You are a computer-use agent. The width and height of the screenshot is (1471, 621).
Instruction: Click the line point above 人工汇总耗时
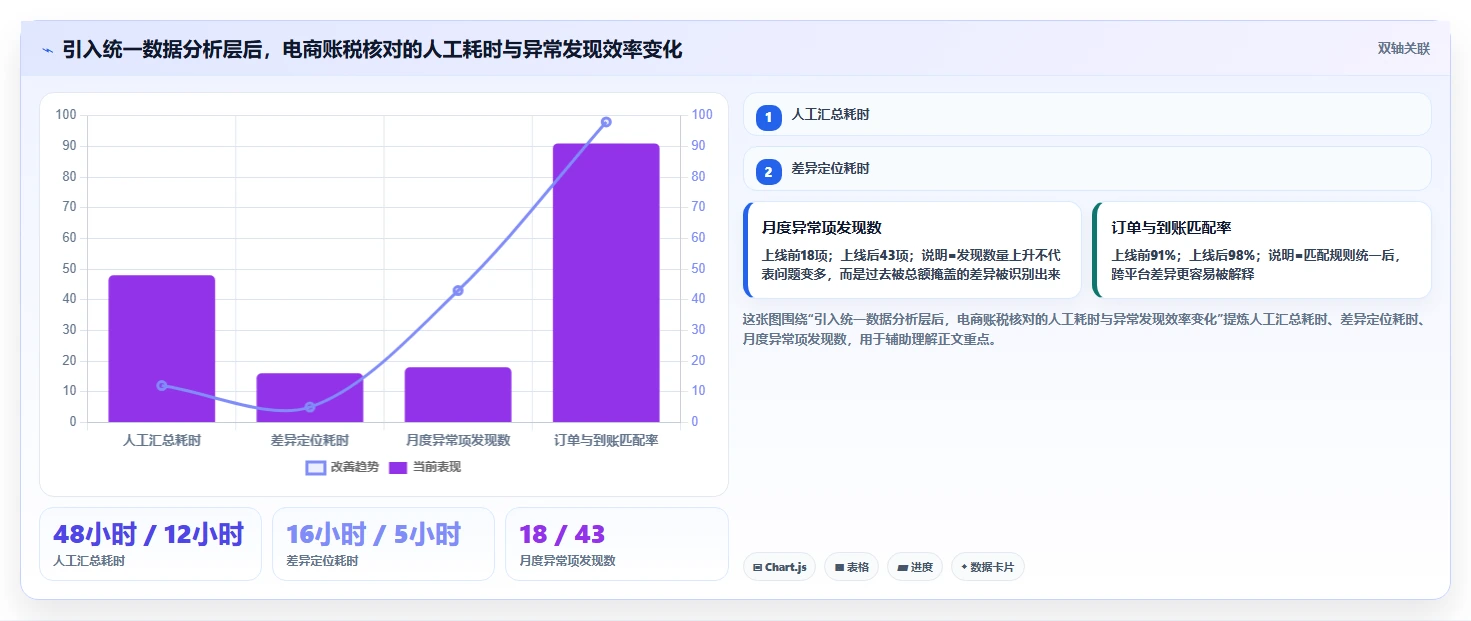162,385
